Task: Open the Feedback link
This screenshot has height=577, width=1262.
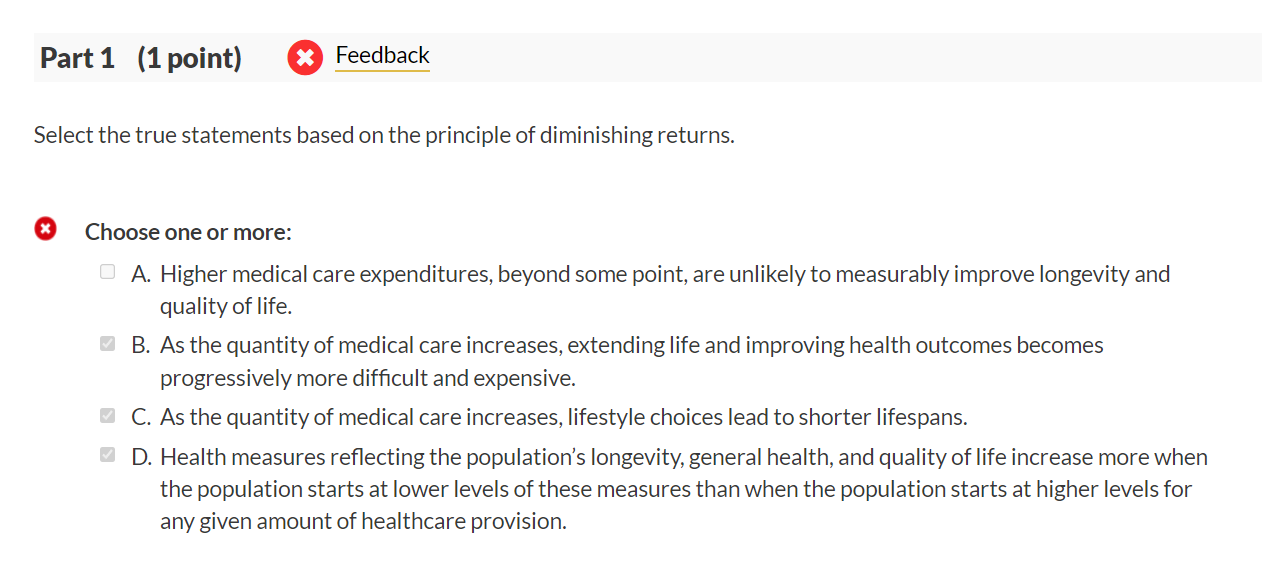Action: click(383, 55)
